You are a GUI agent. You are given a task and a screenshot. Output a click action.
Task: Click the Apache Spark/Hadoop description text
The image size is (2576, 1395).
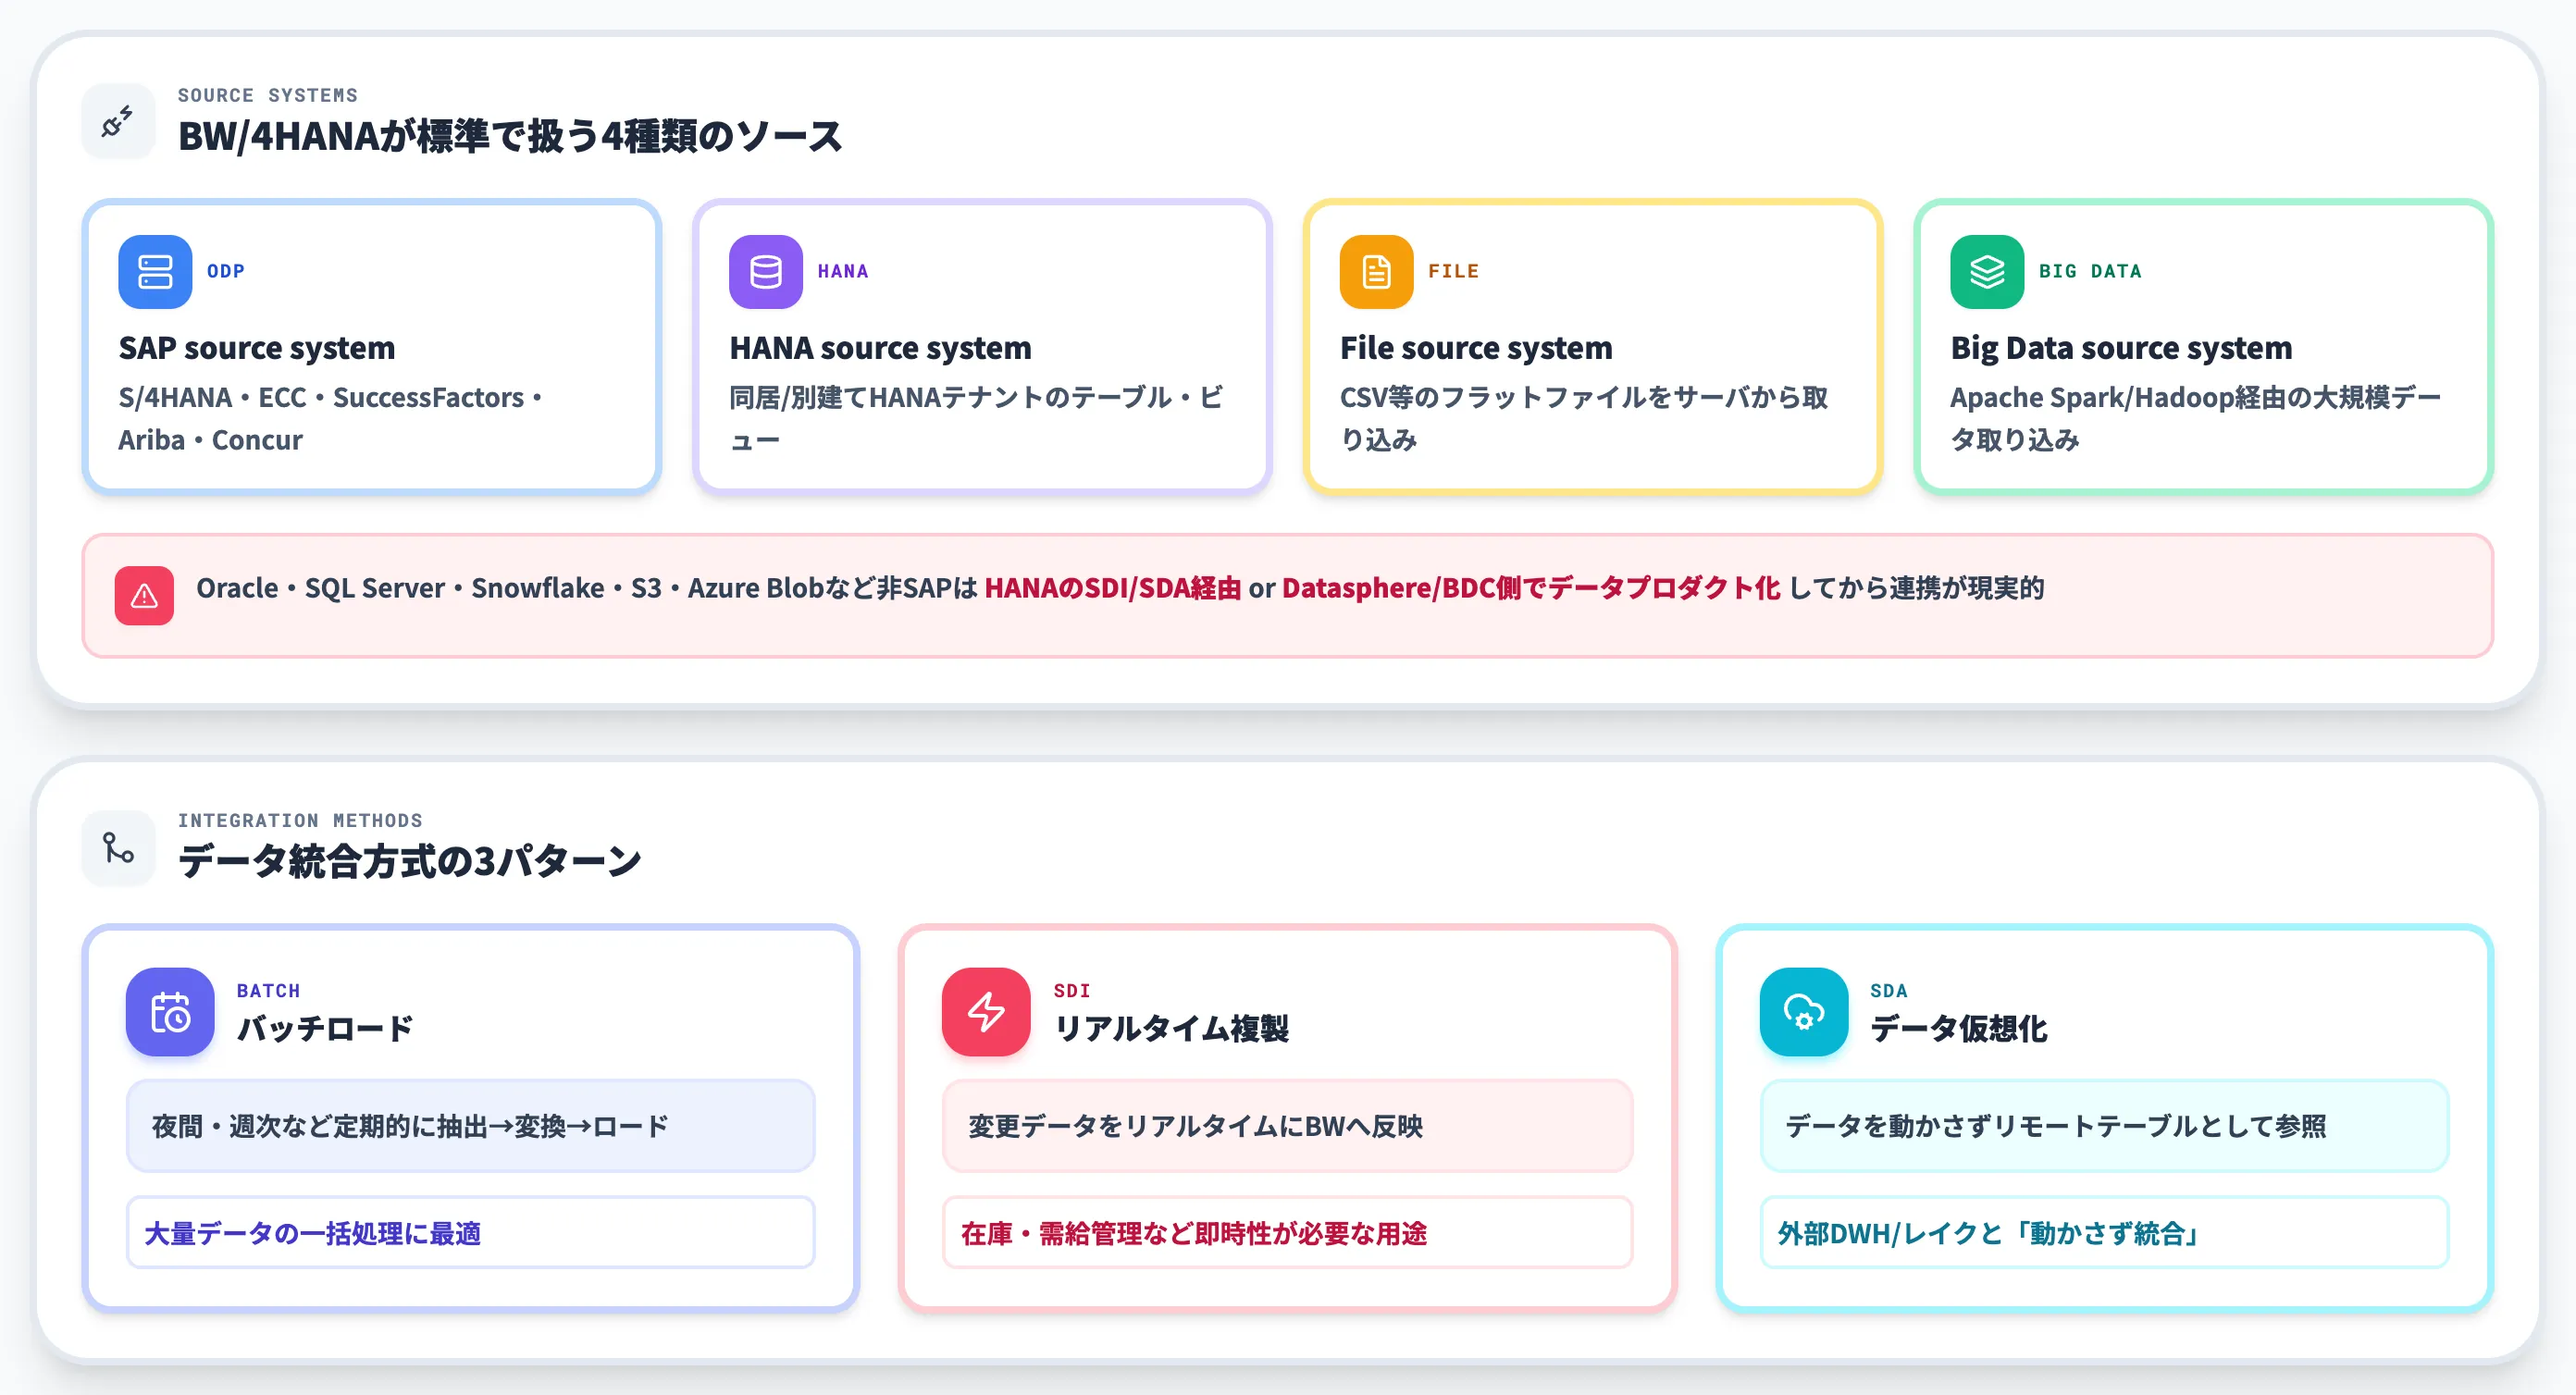(2196, 419)
